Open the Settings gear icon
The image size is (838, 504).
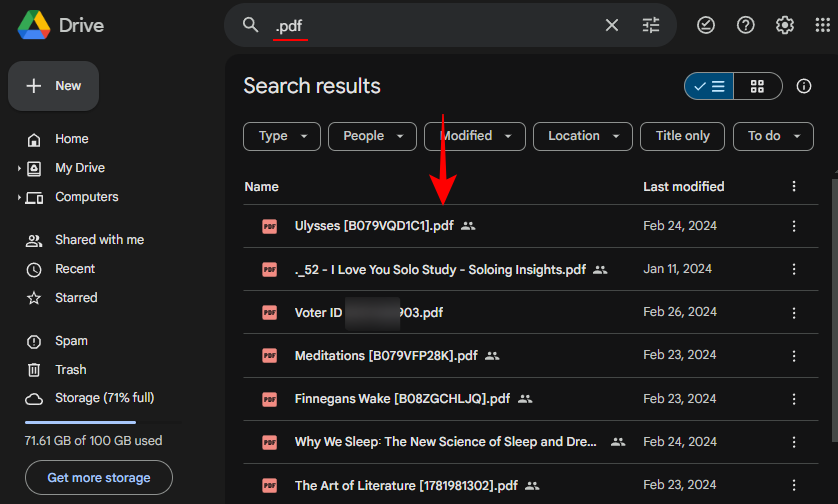(x=785, y=25)
